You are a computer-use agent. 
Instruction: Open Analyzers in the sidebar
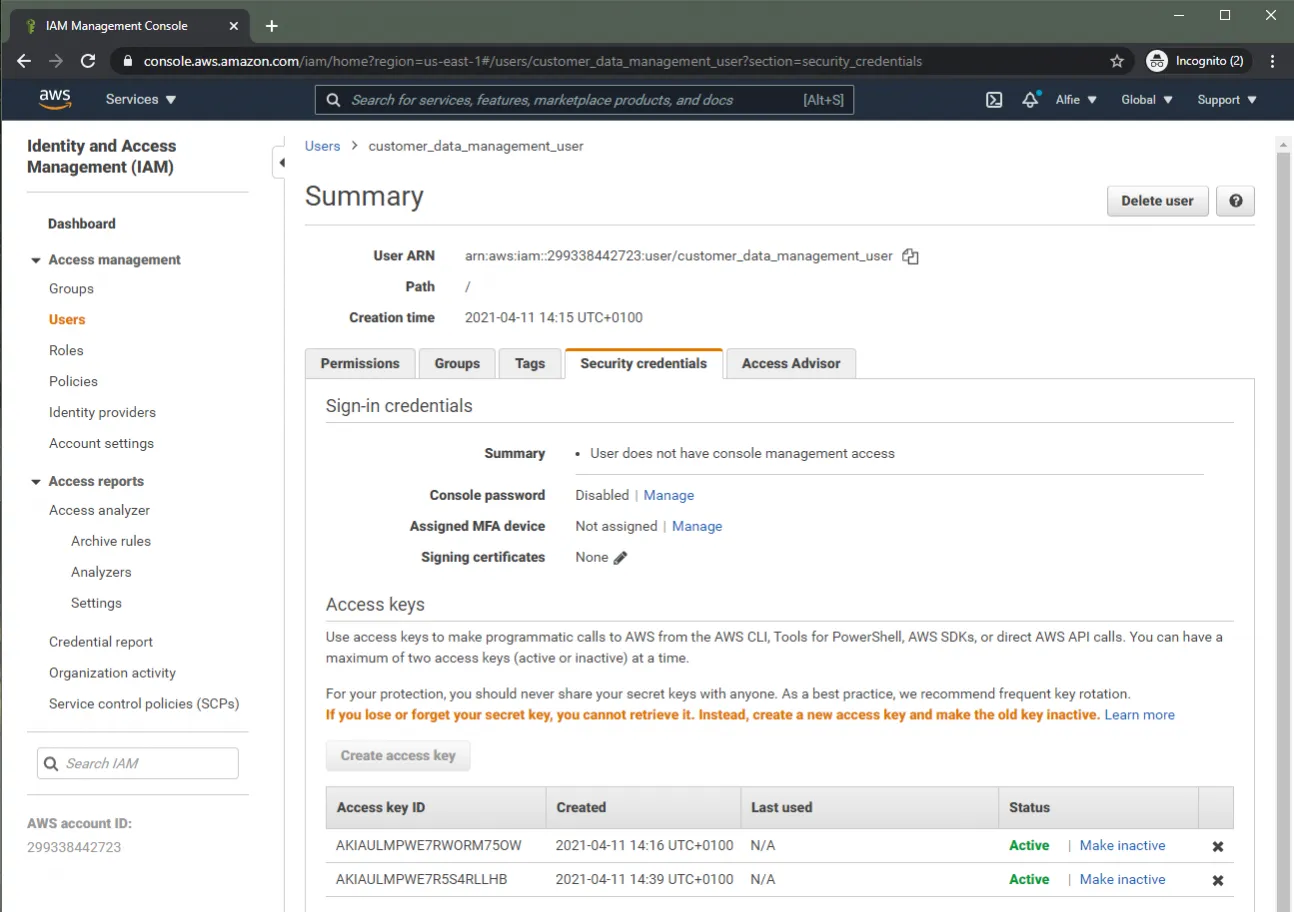click(101, 573)
